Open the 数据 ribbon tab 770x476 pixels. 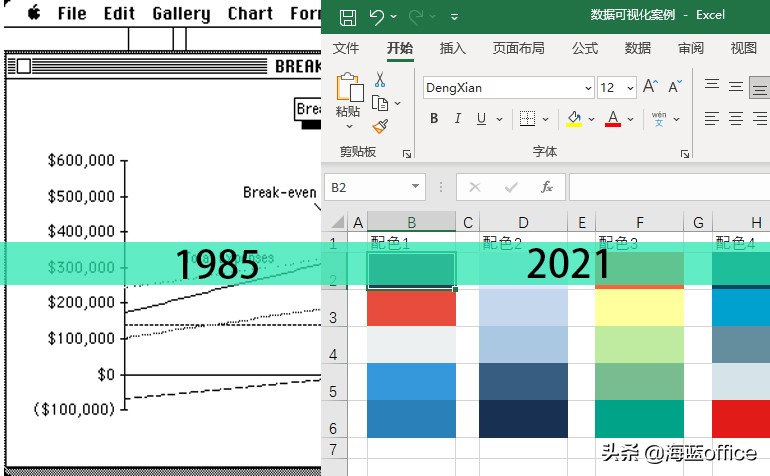tap(637, 48)
